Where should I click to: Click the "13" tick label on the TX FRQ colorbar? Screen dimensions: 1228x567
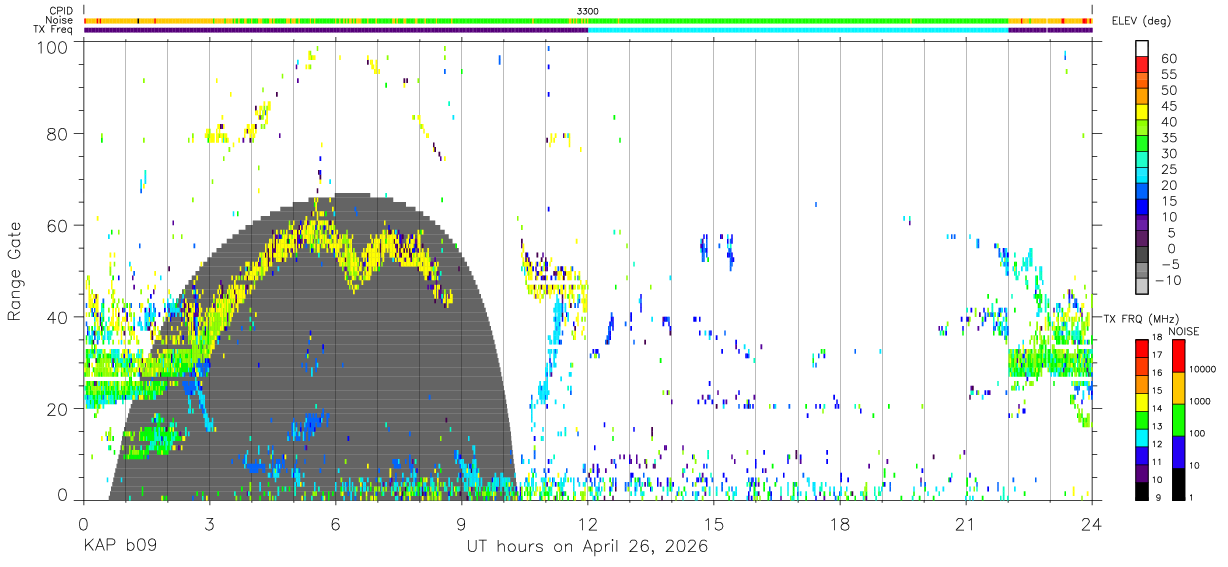(1158, 426)
